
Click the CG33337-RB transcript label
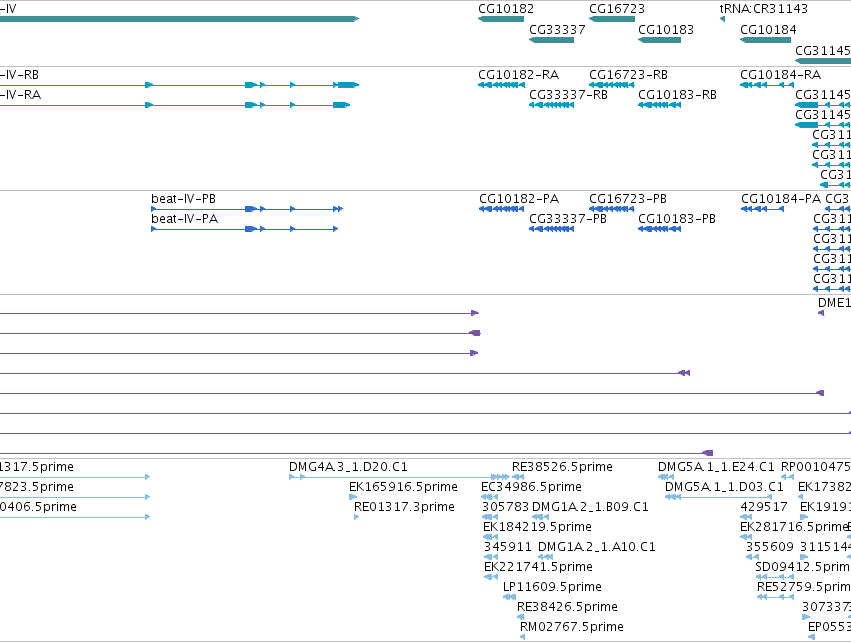[x=568, y=94]
